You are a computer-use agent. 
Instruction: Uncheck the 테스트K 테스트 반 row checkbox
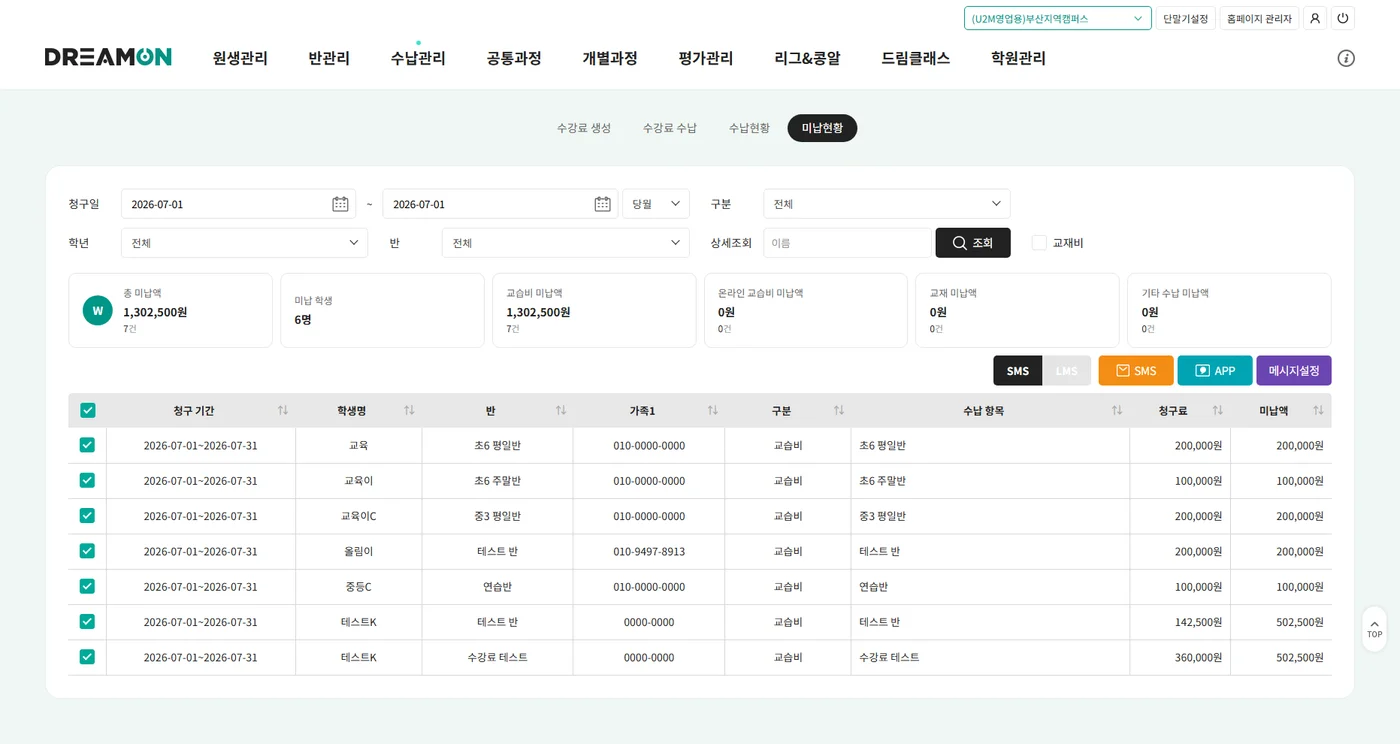tap(87, 621)
